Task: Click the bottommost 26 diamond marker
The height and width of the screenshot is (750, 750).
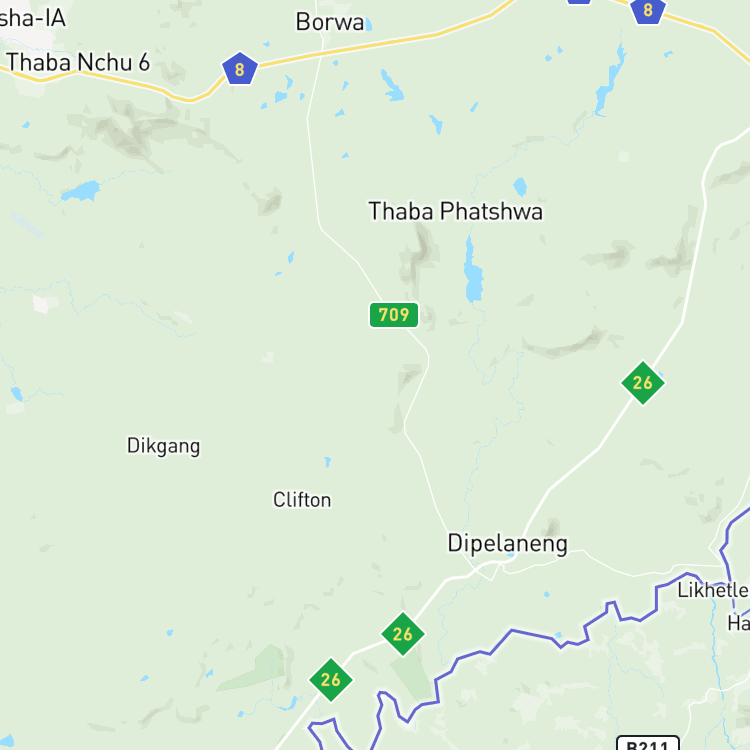Action: tap(331, 680)
